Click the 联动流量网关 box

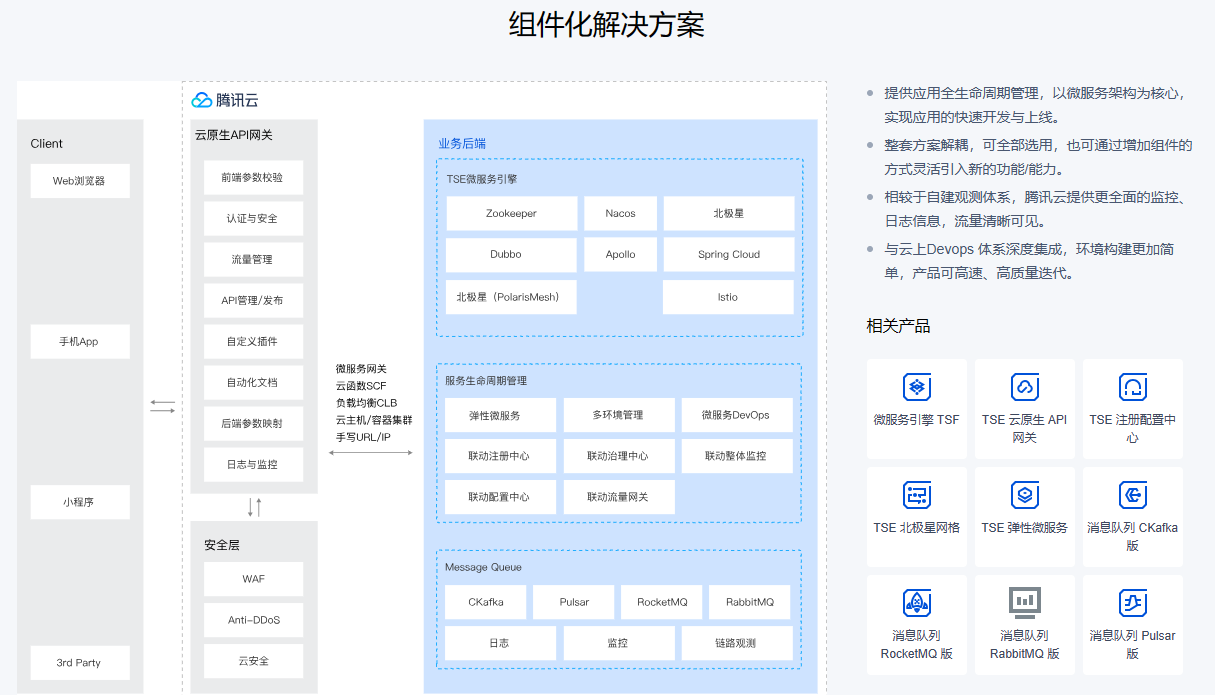point(618,497)
